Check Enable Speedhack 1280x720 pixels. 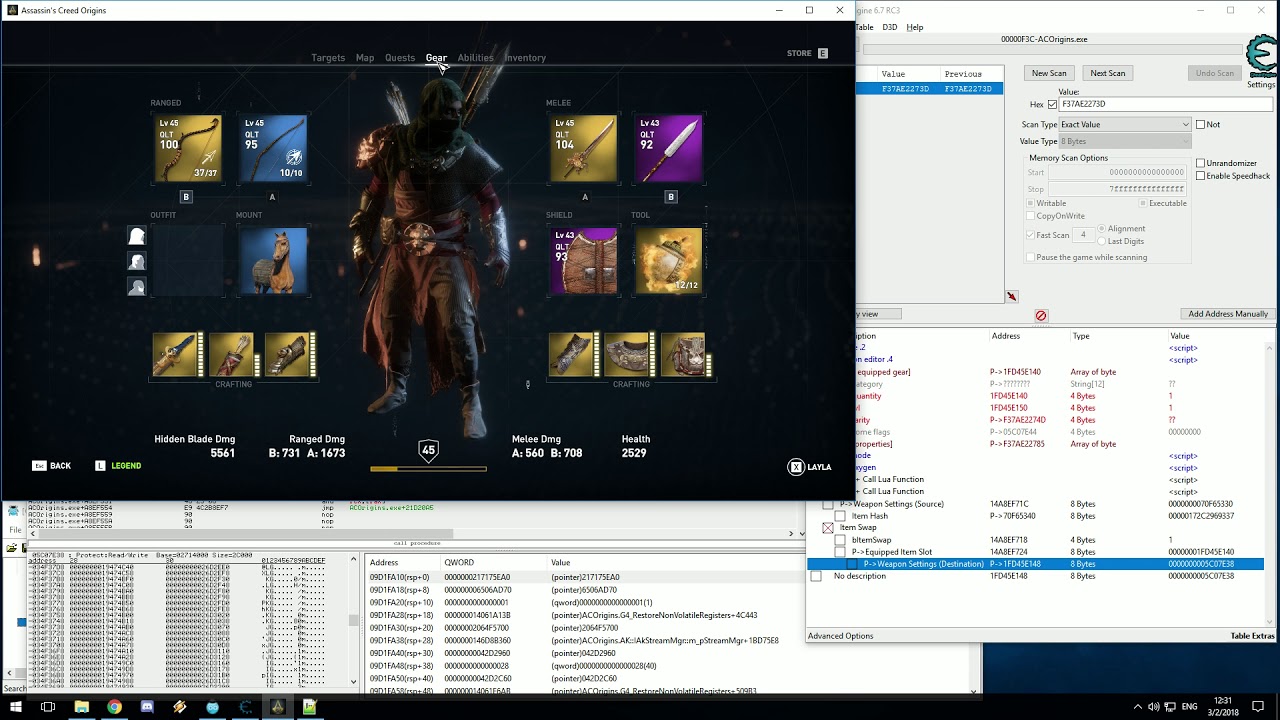(x=1201, y=176)
